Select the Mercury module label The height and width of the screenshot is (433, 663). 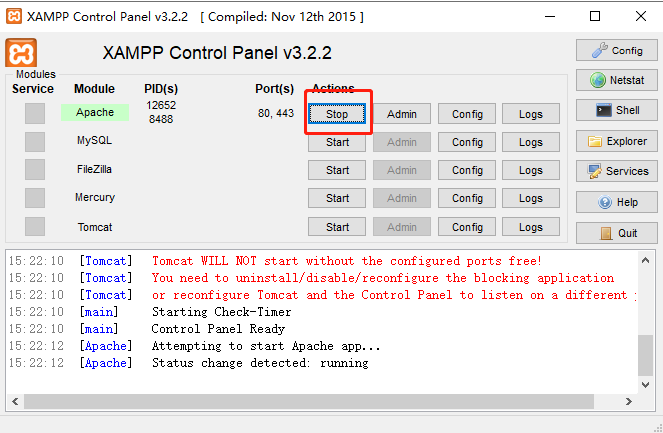click(95, 197)
